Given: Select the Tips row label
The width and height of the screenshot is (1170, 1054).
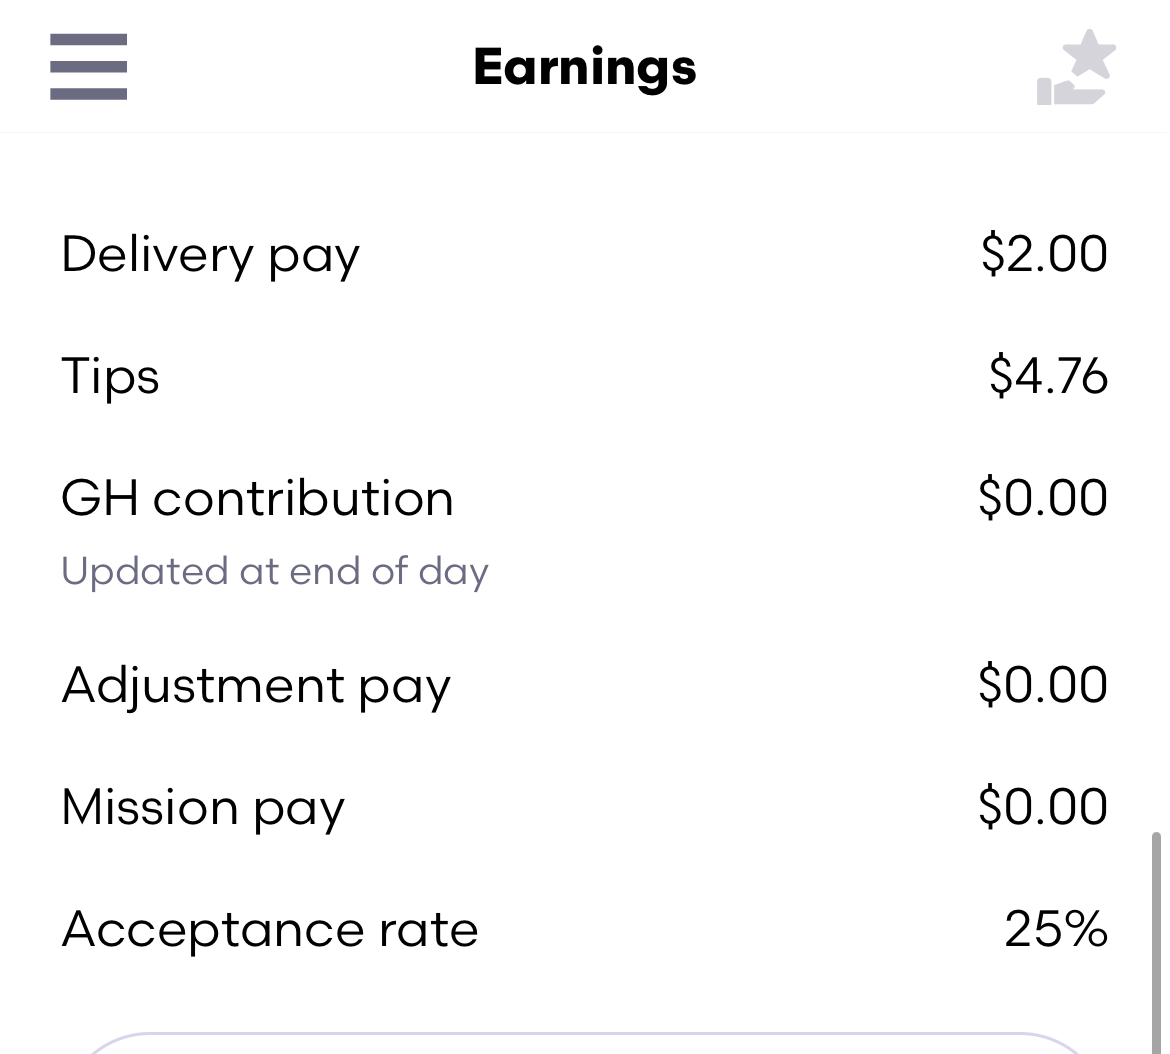Looking at the screenshot, I should tap(110, 377).
